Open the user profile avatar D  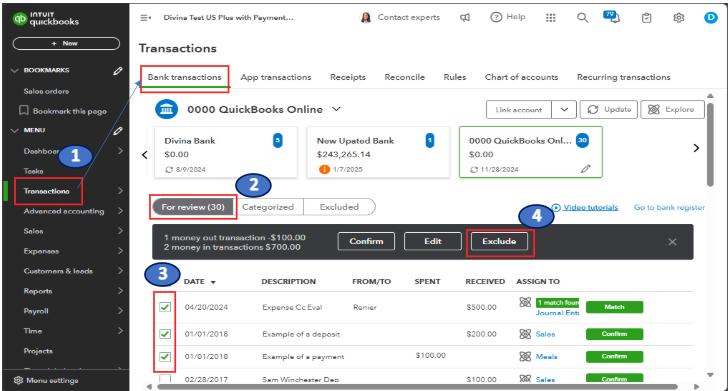tap(710, 17)
